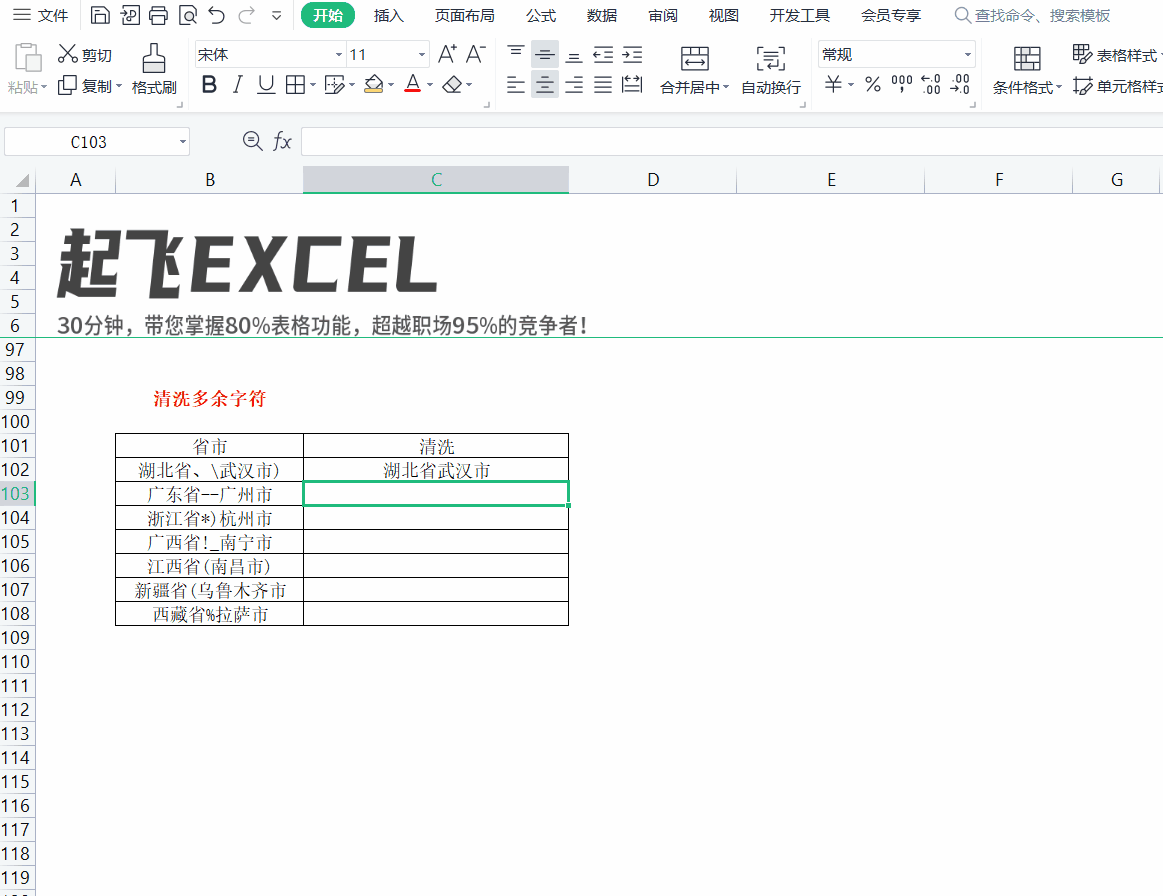Click the distributed alignment icon
Screen dimensions: 1163x896
tap(633, 85)
